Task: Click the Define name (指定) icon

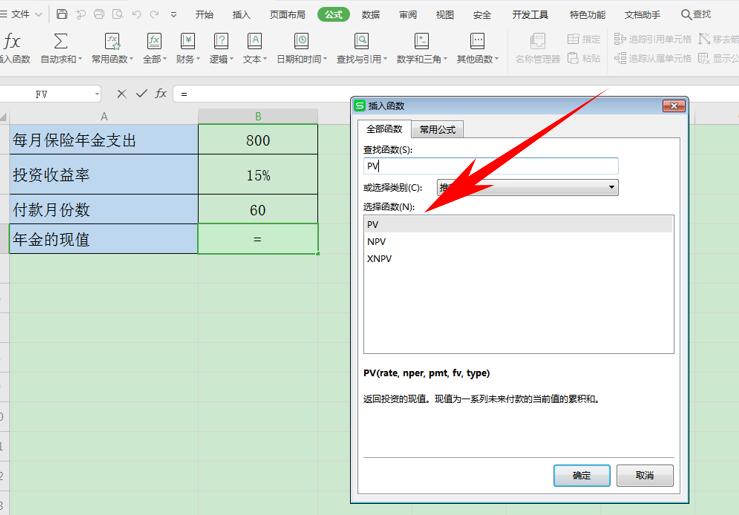Action: pyautogui.click(x=573, y=39)
